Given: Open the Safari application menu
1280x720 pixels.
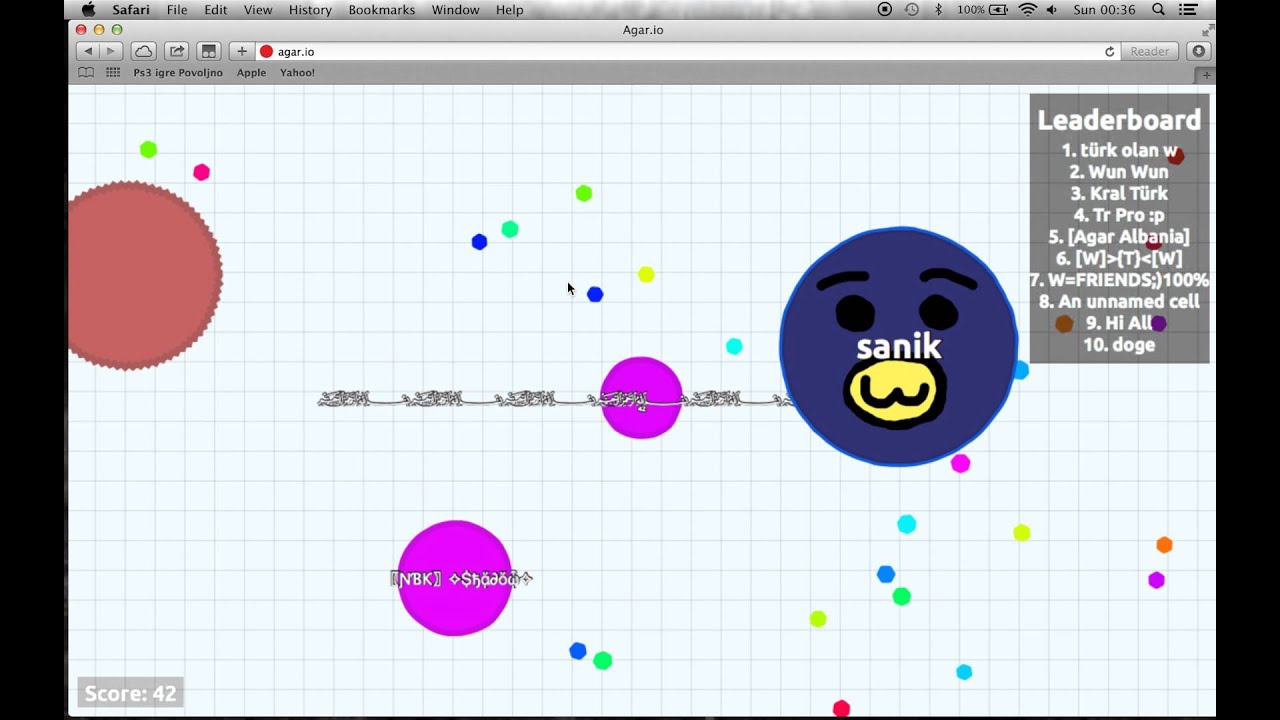Looking at the screenshot, I should click(x=131, y=9).
